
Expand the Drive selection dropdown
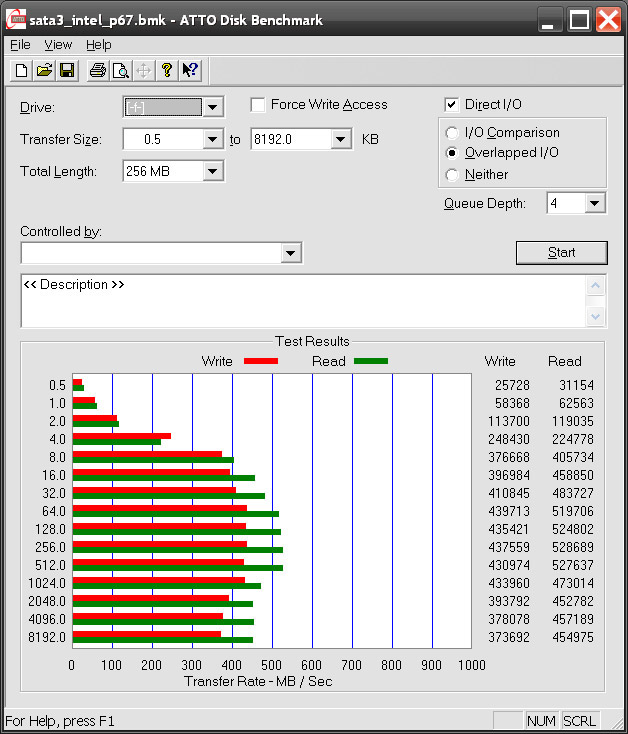(x=213, y=107)
